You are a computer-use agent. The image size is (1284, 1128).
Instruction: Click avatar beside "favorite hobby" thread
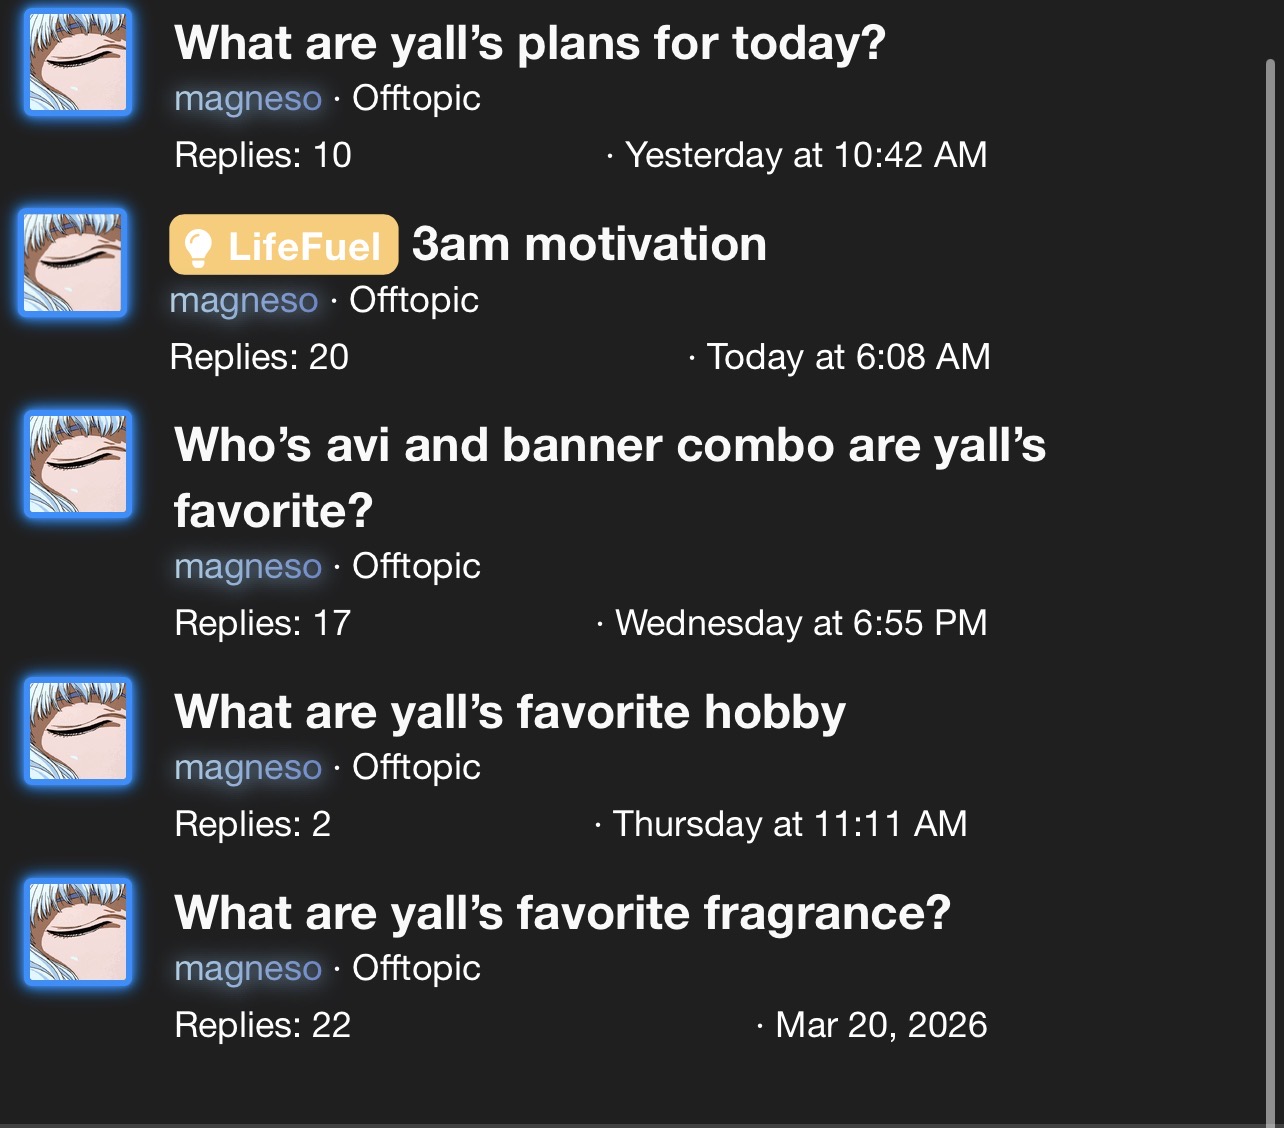coord(78,731)
